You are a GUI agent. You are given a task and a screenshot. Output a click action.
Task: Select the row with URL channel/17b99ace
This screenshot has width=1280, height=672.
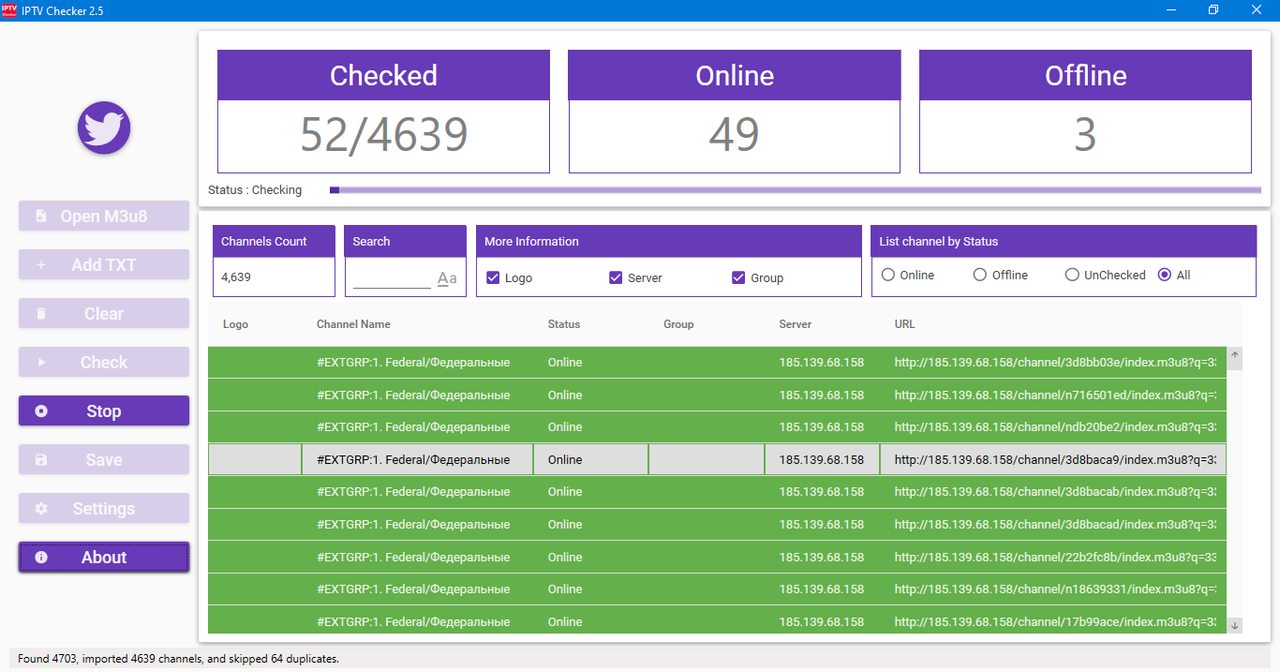tap(717, 621)
